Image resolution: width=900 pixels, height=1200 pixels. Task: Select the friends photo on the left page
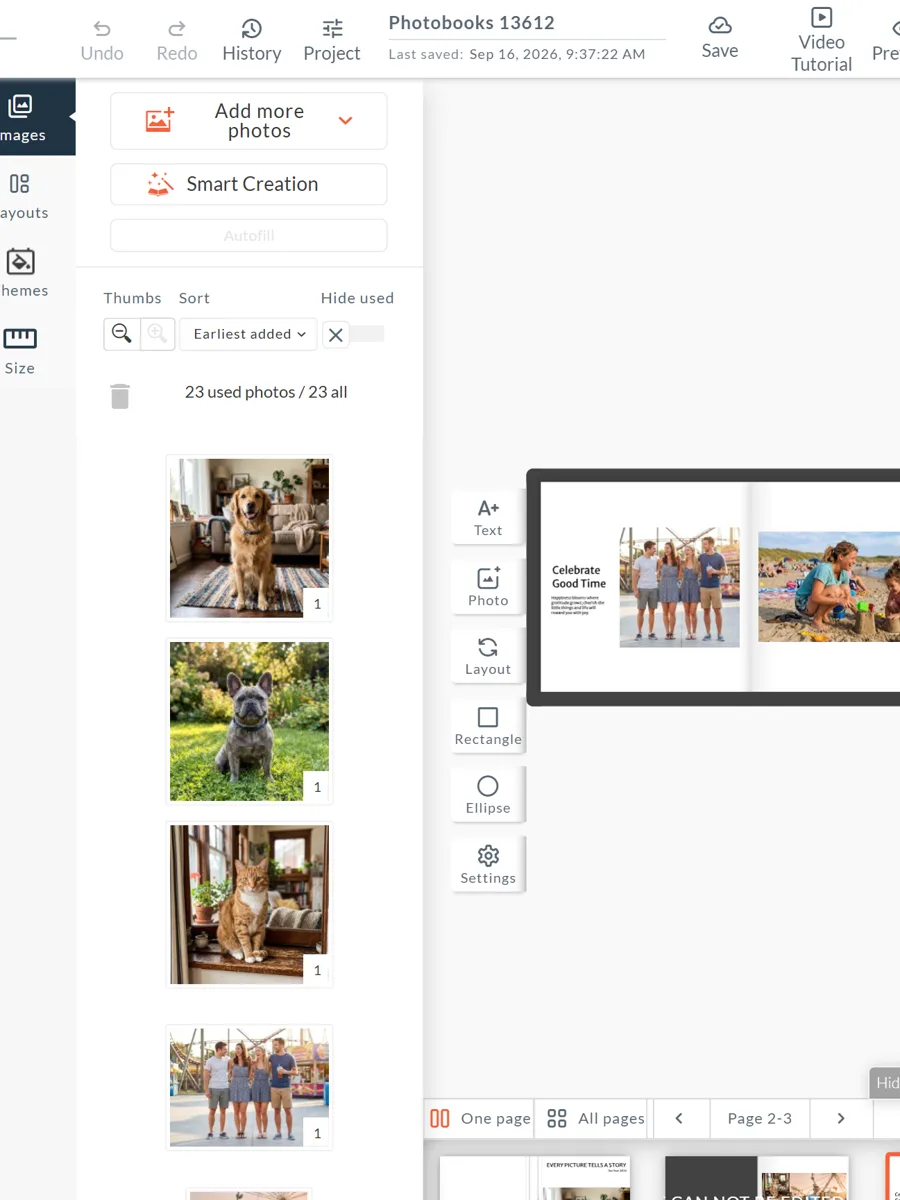(x=680, y=587)
